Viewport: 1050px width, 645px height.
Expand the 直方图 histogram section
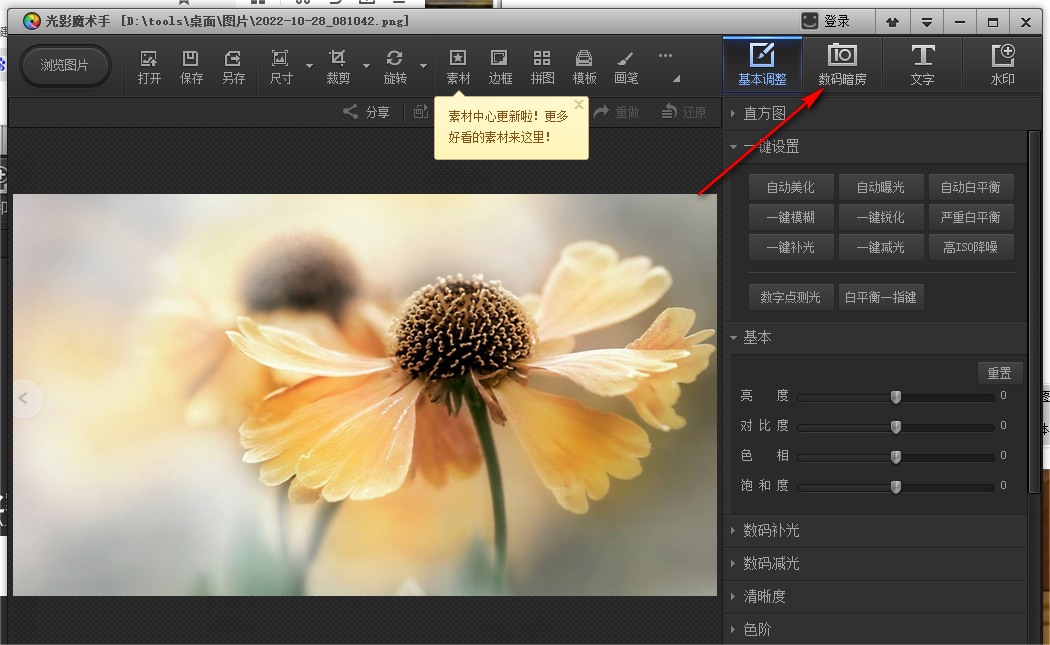[x=764, y=113]
